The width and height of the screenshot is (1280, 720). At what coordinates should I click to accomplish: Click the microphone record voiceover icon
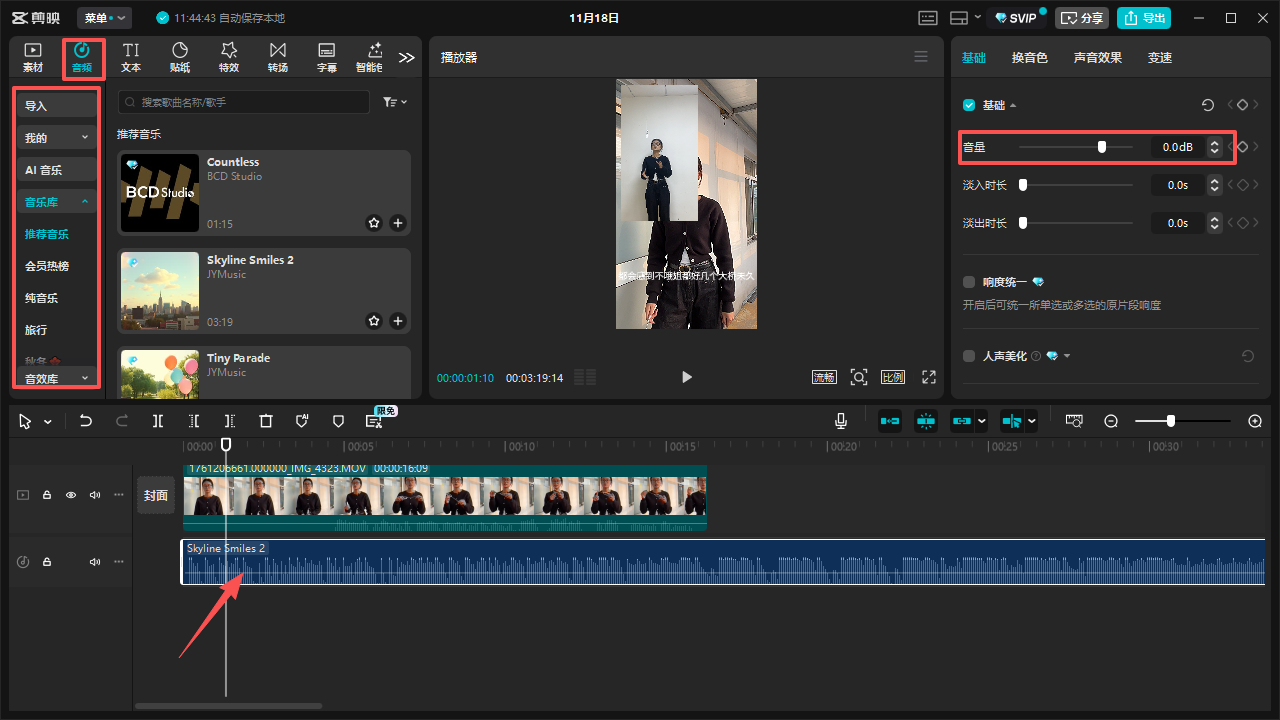(x=841, y=421)
